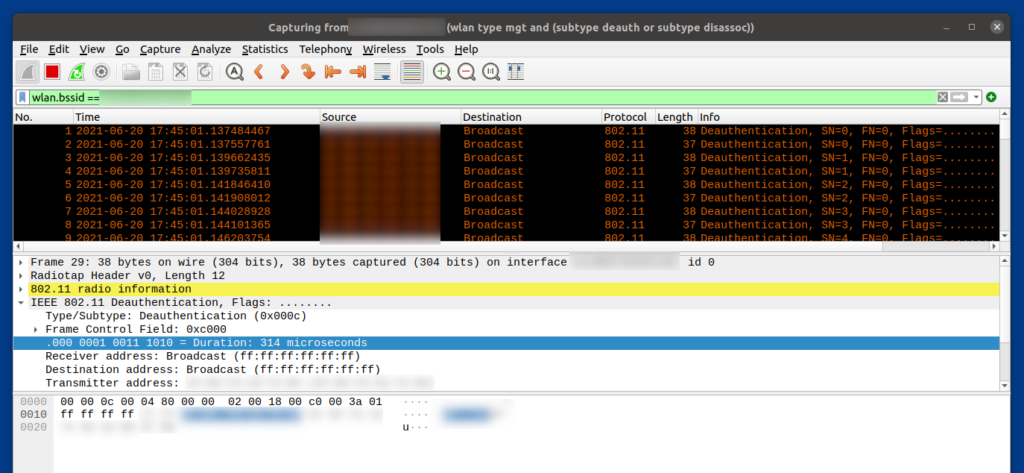1024x473 pixels.
Task: Go back to previous packet arrow
Action: click(259, 72)
